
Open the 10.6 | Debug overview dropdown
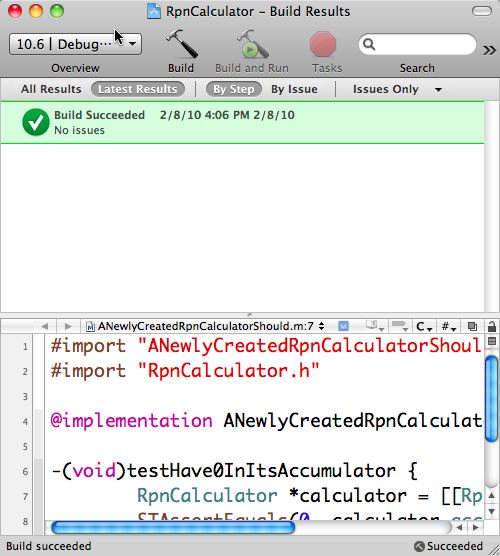coord(75,44)
